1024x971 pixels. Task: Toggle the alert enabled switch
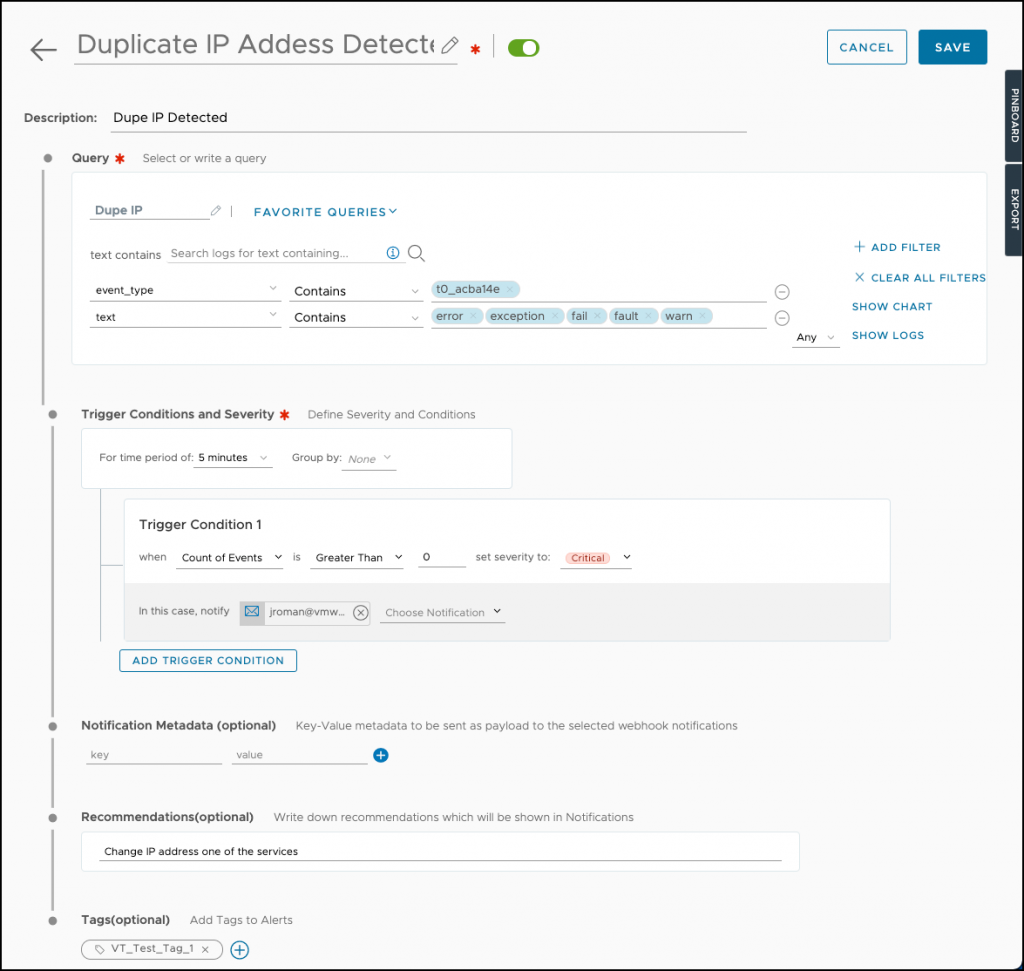pos(523,48)
